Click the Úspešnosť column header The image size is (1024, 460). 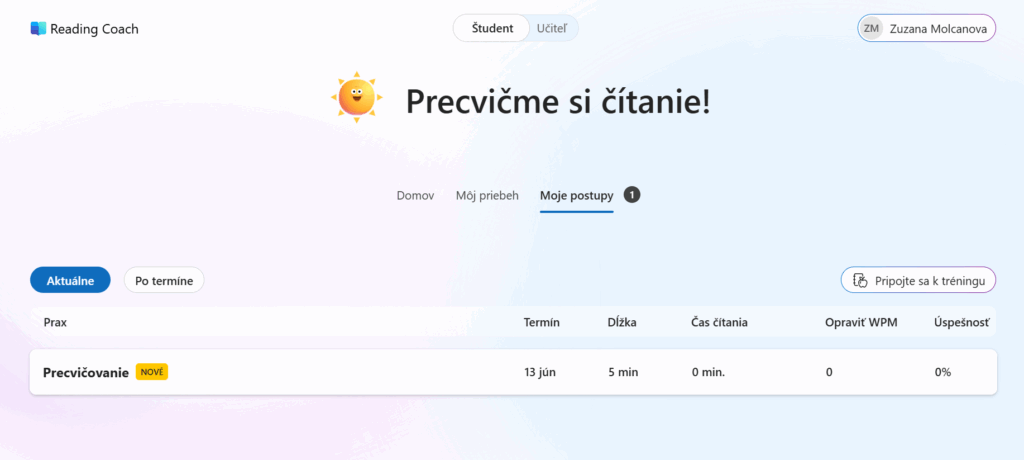962,321
